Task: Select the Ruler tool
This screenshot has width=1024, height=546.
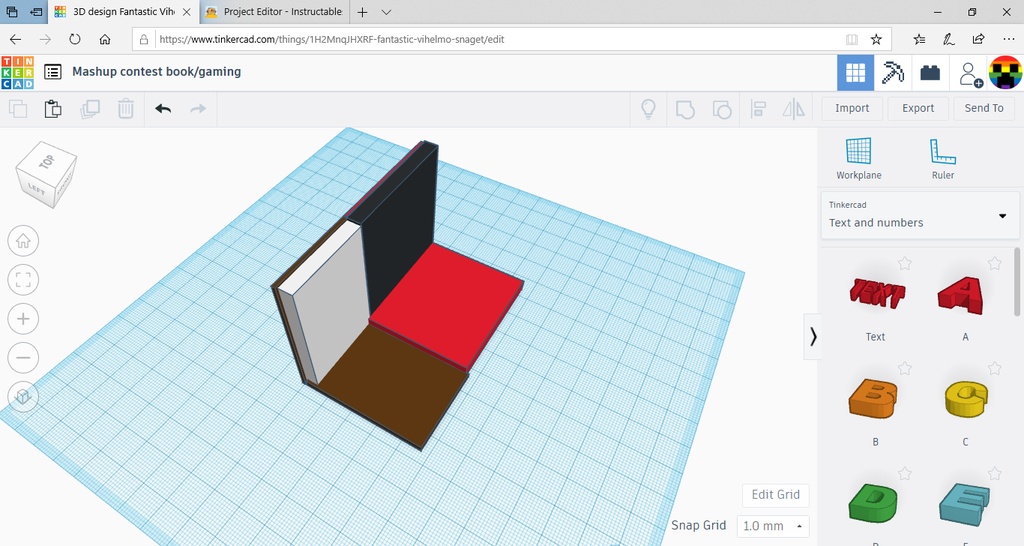Action: [x=942, y=159]
